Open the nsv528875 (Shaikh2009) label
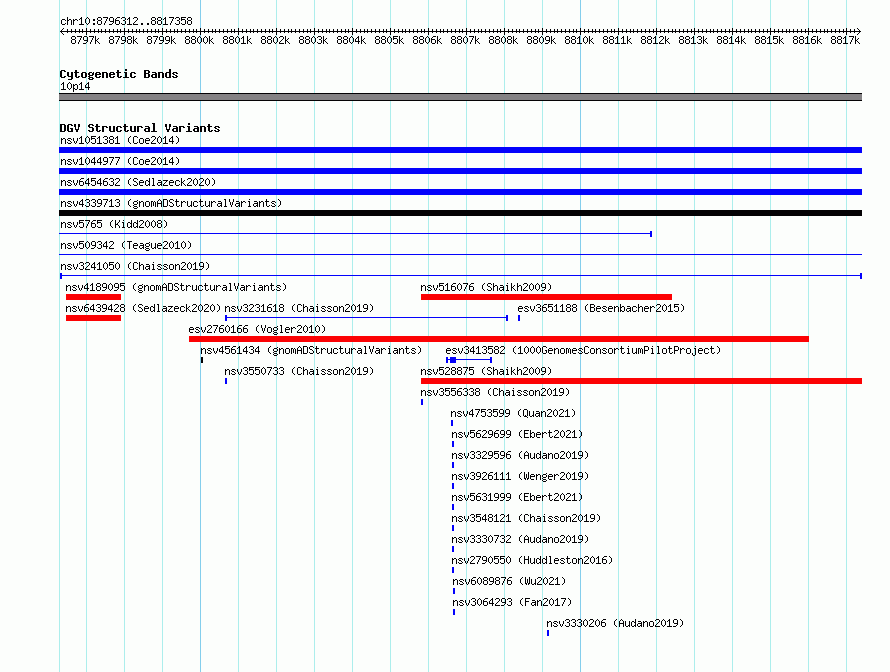Viewport: 890px width, 672px height. (486, 371)
